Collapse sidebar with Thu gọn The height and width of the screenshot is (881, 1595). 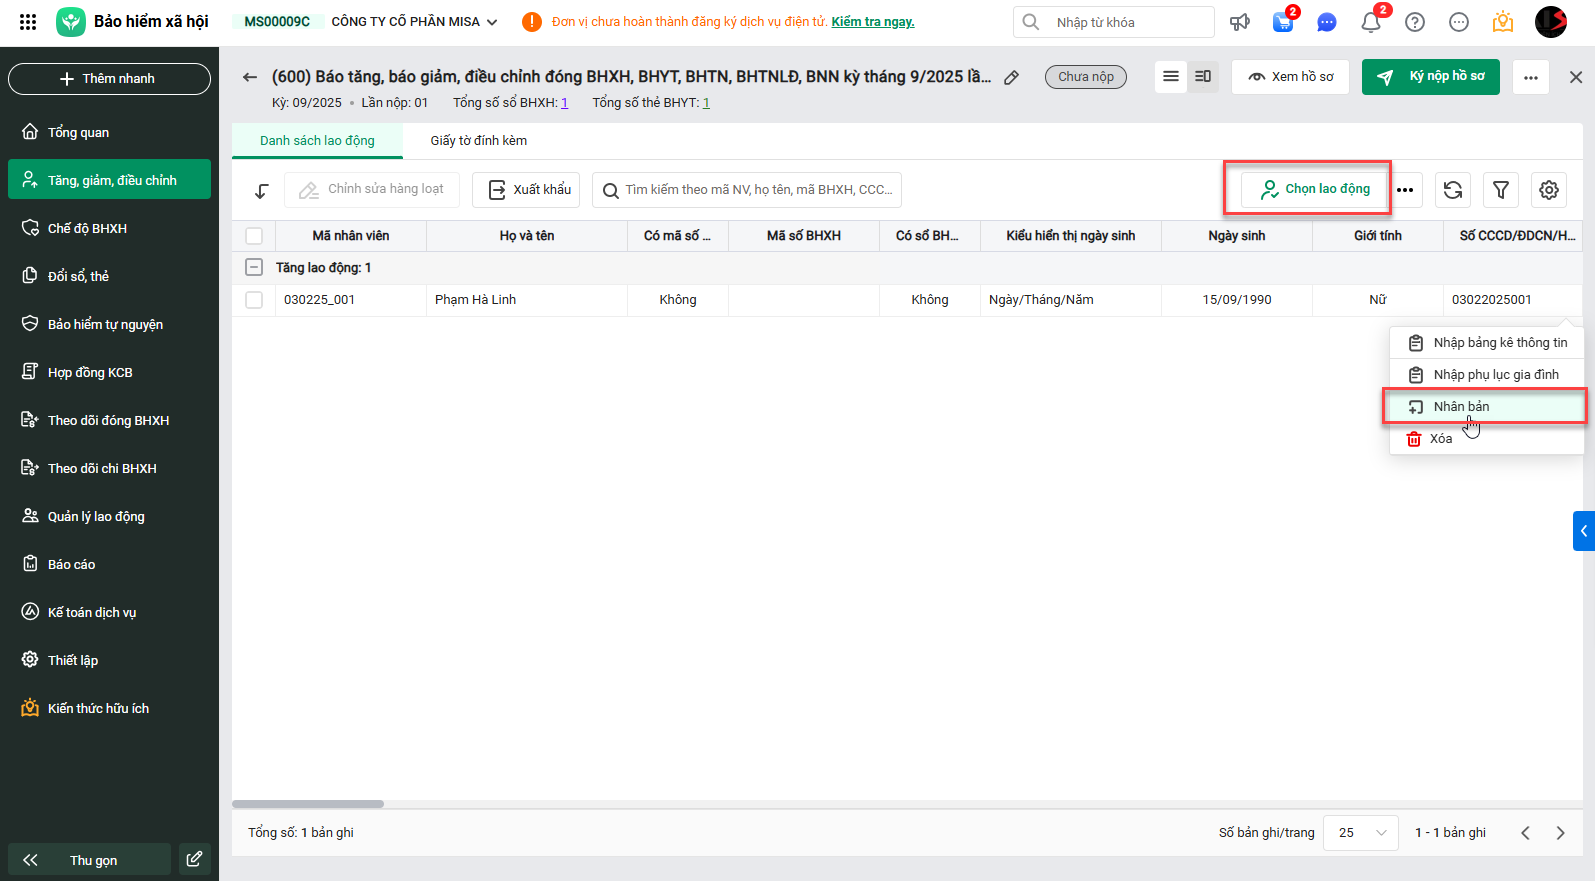89,860
